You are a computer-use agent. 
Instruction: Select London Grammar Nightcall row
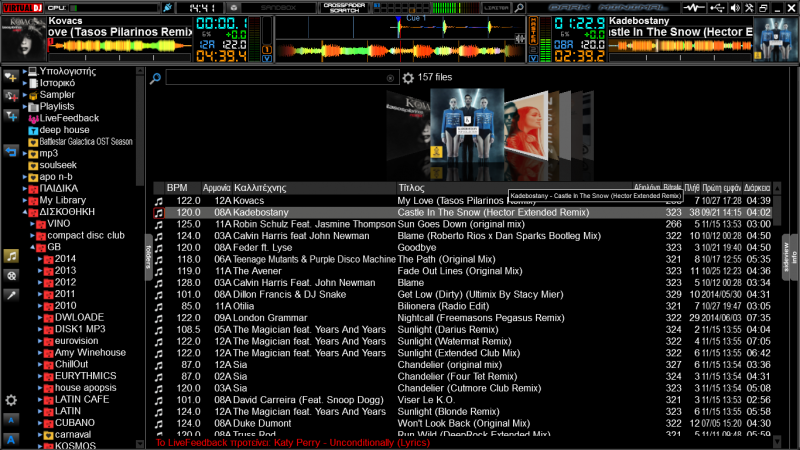click(x=462, y=318)
